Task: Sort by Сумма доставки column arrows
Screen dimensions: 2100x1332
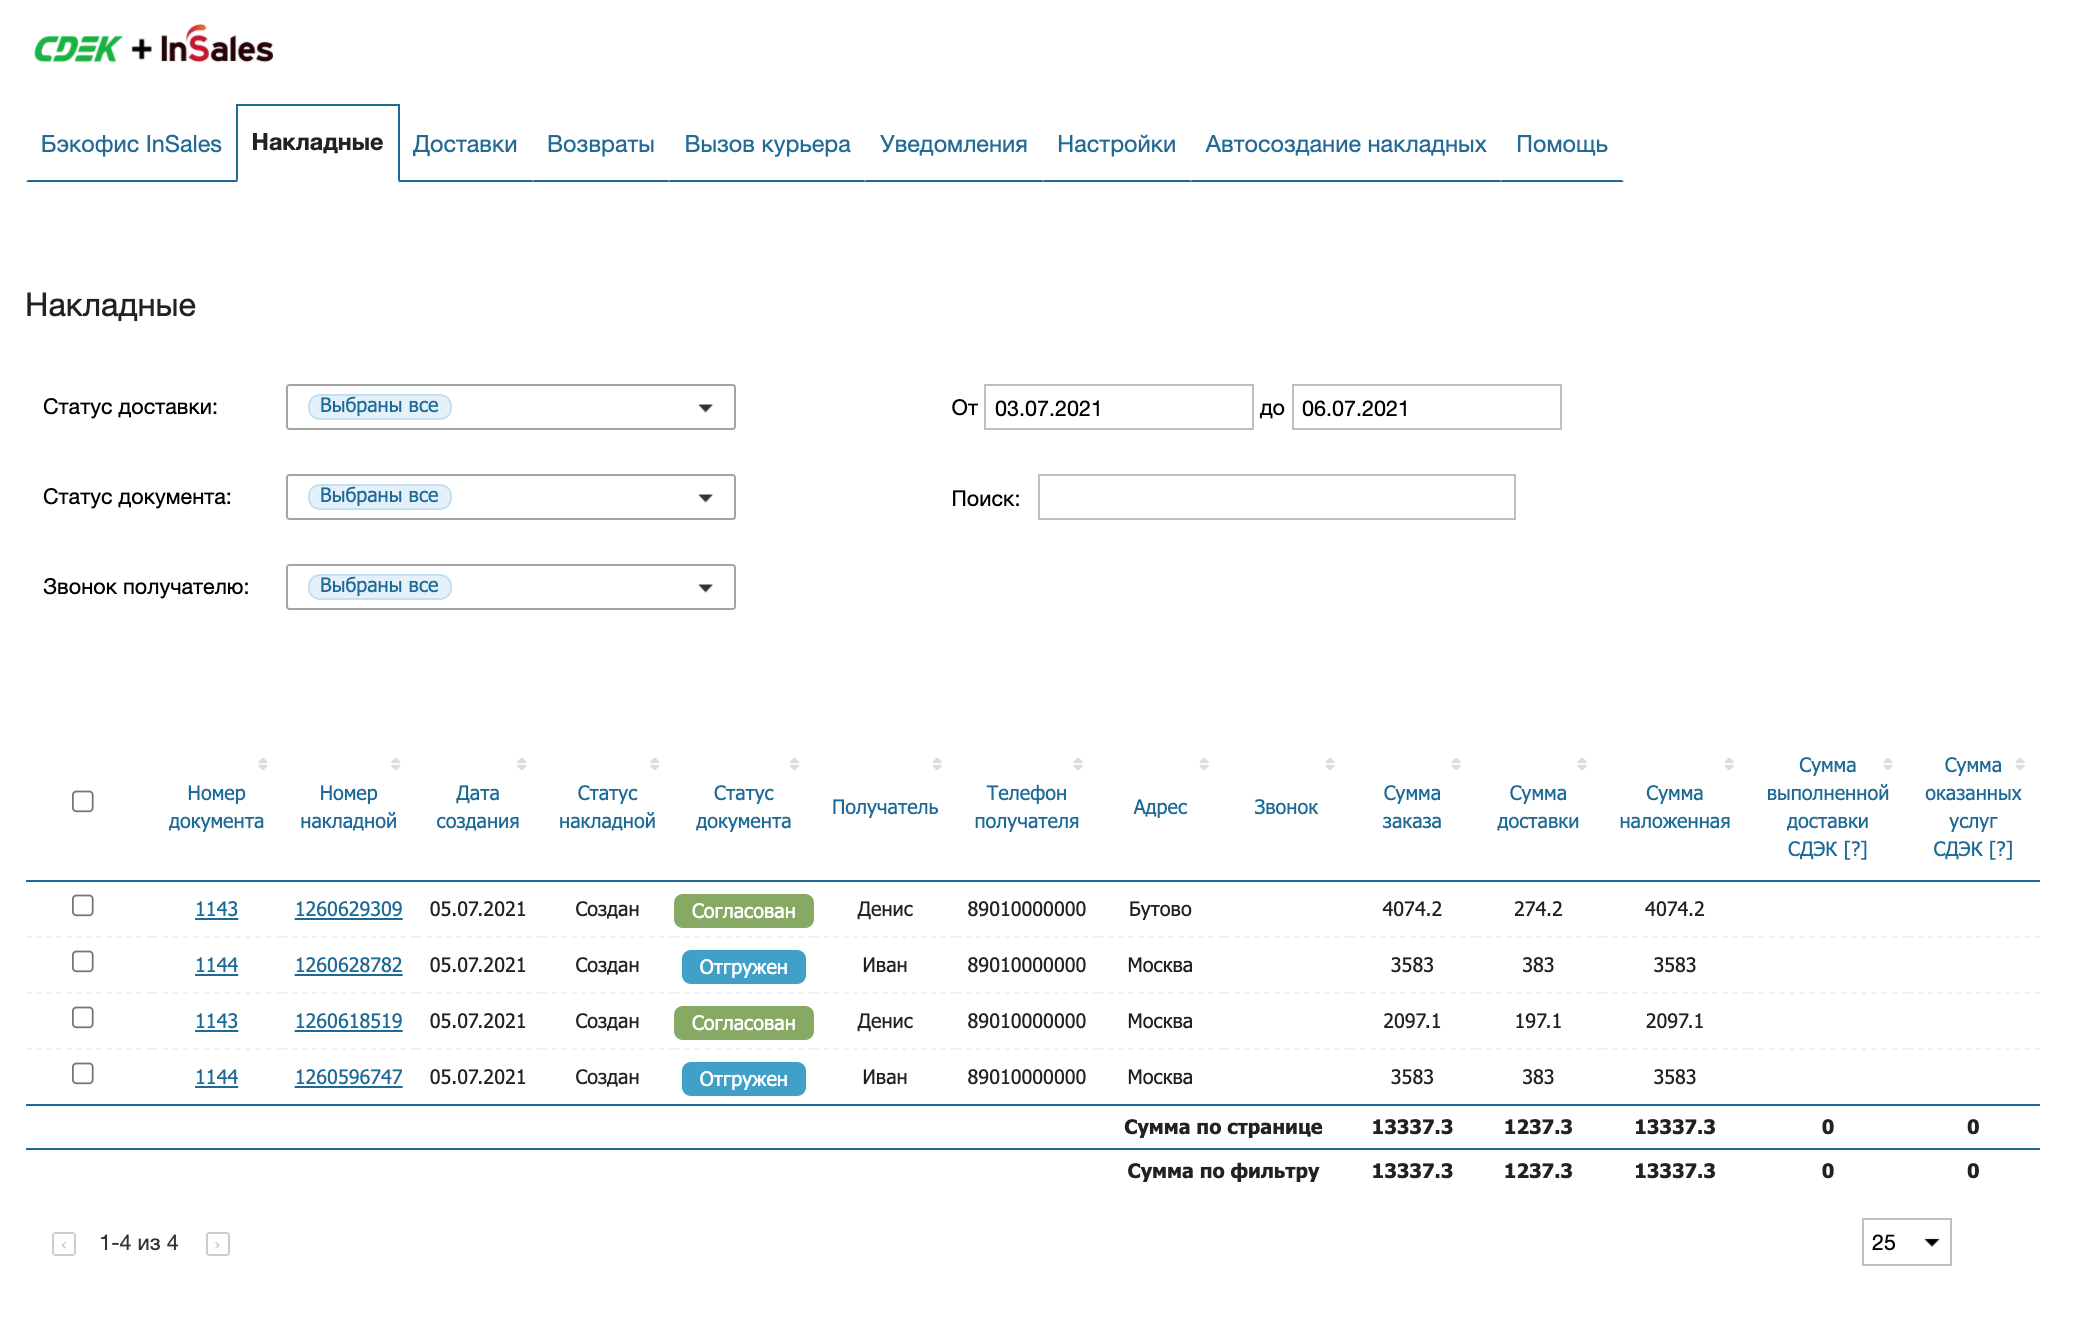Action: coord(1582,764)
